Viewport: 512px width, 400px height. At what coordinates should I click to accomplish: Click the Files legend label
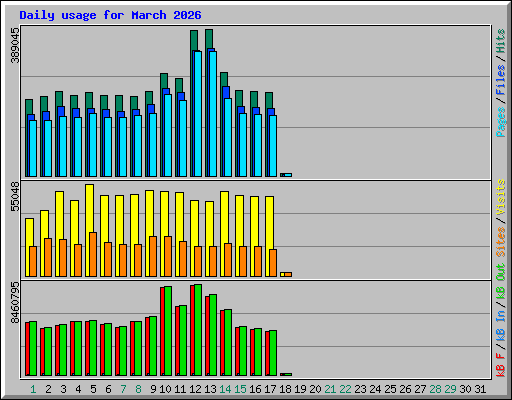[501, 80]
